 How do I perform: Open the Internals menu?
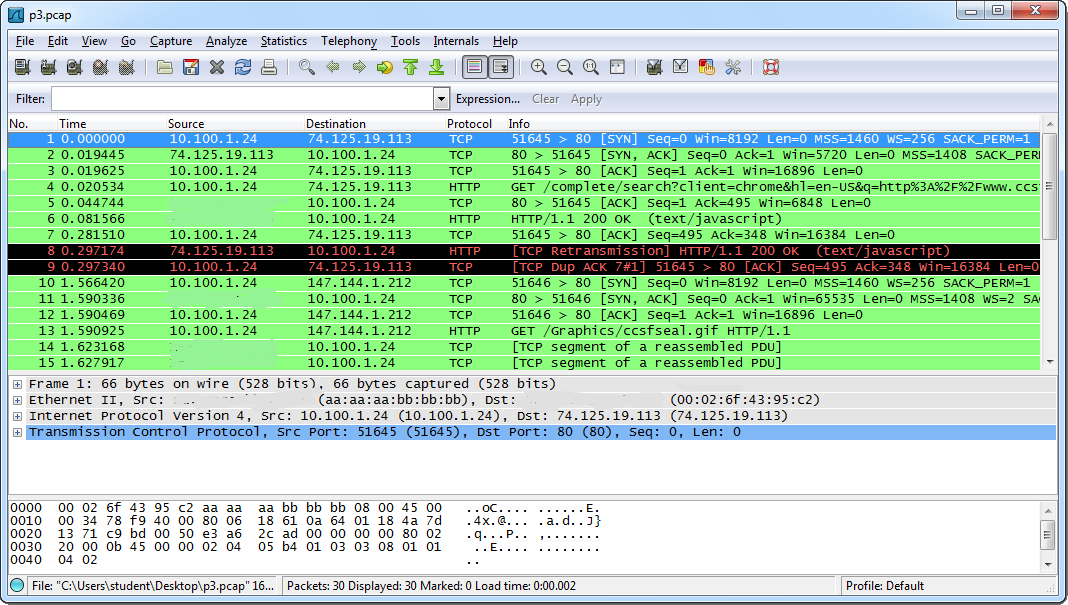point(456,41)
